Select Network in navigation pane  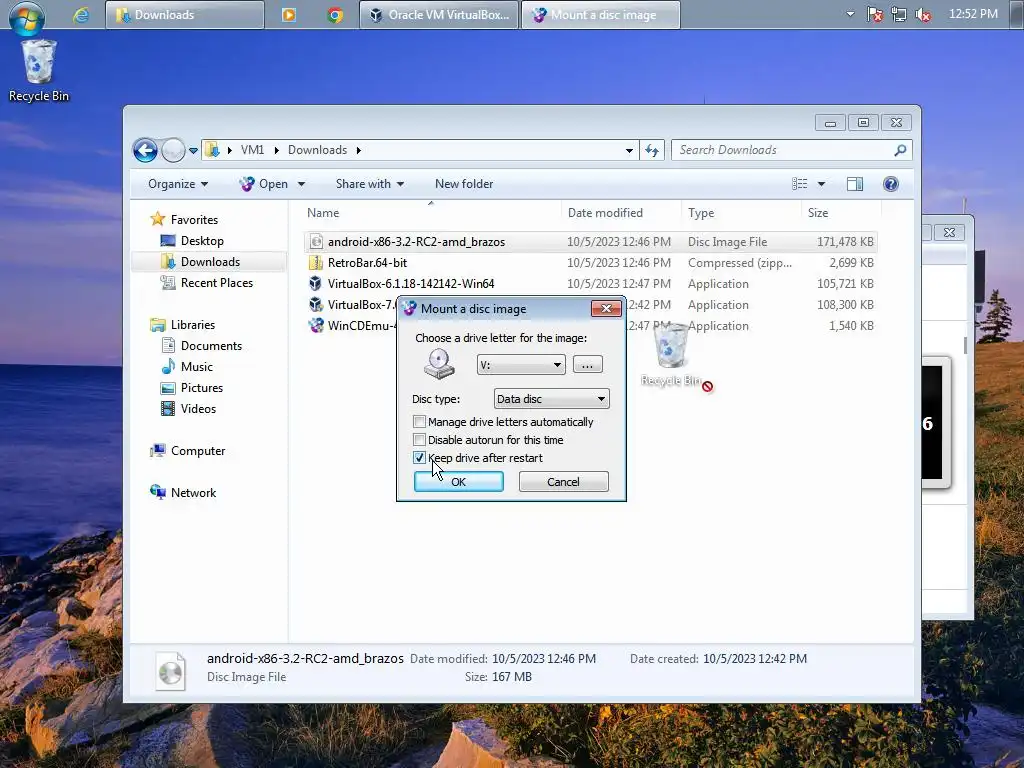[193, 493]
